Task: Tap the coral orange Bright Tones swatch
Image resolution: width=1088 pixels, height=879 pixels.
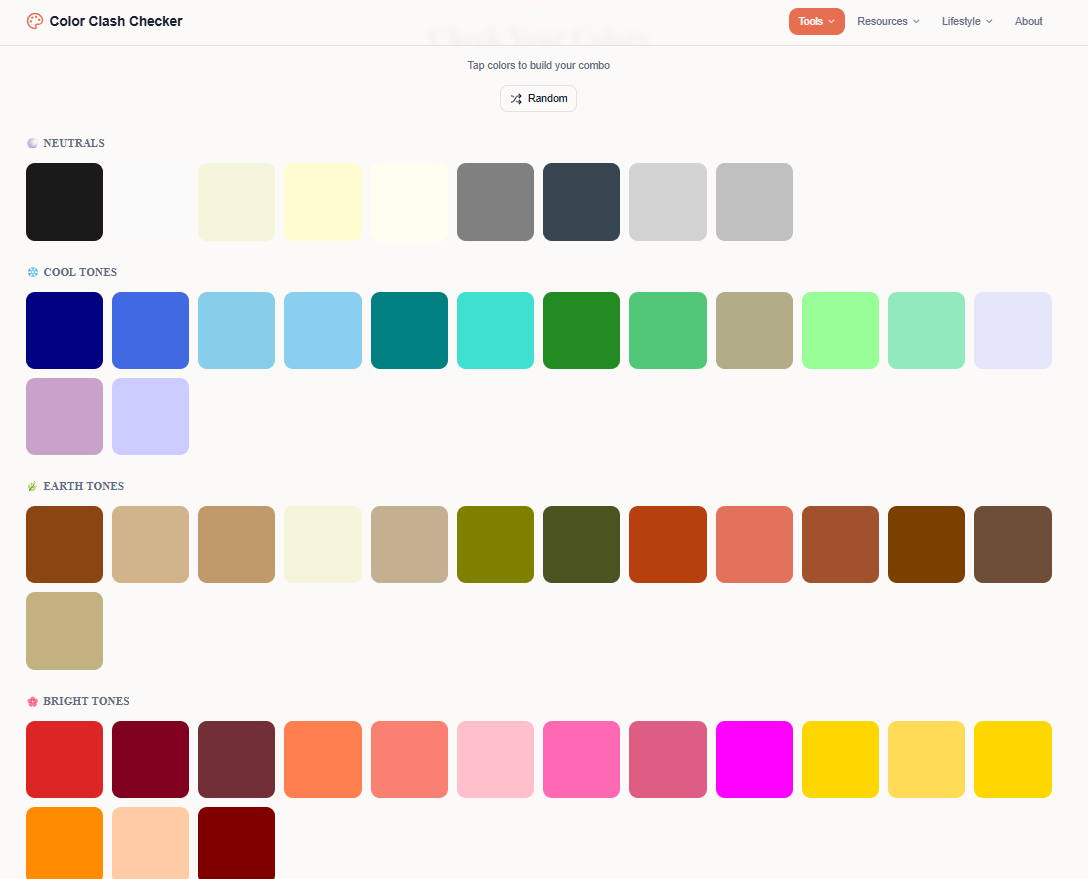Action: [x=323, y=759]
